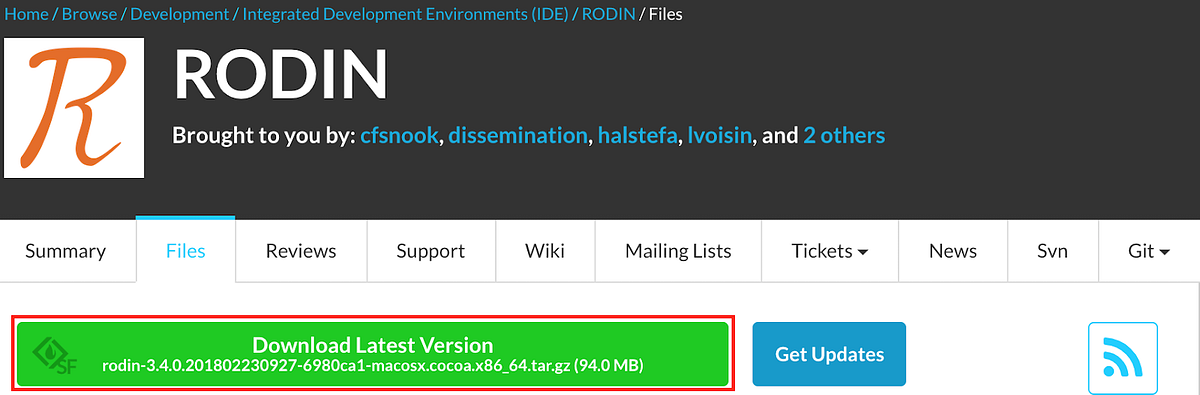
Task: Open cfsnook contributor profile
Action: click(399, 135)
